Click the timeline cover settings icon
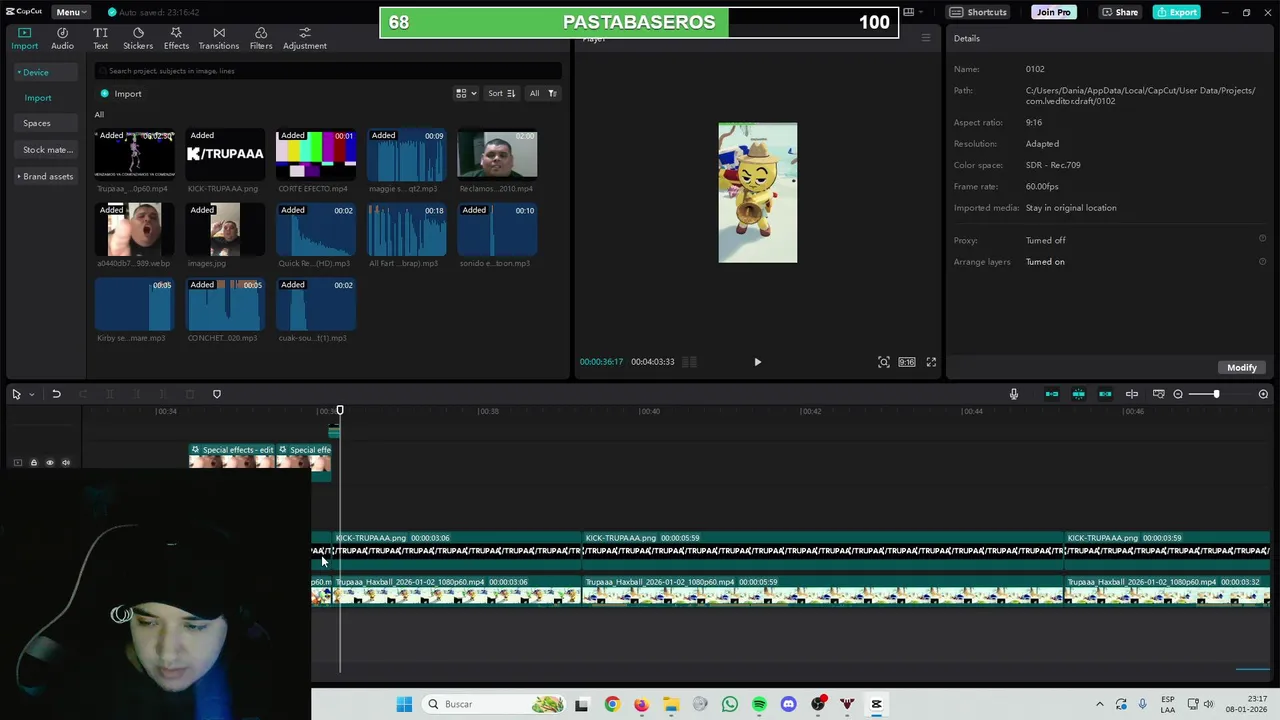This screenshot has width=1280, height=720. click(1159, 394)
